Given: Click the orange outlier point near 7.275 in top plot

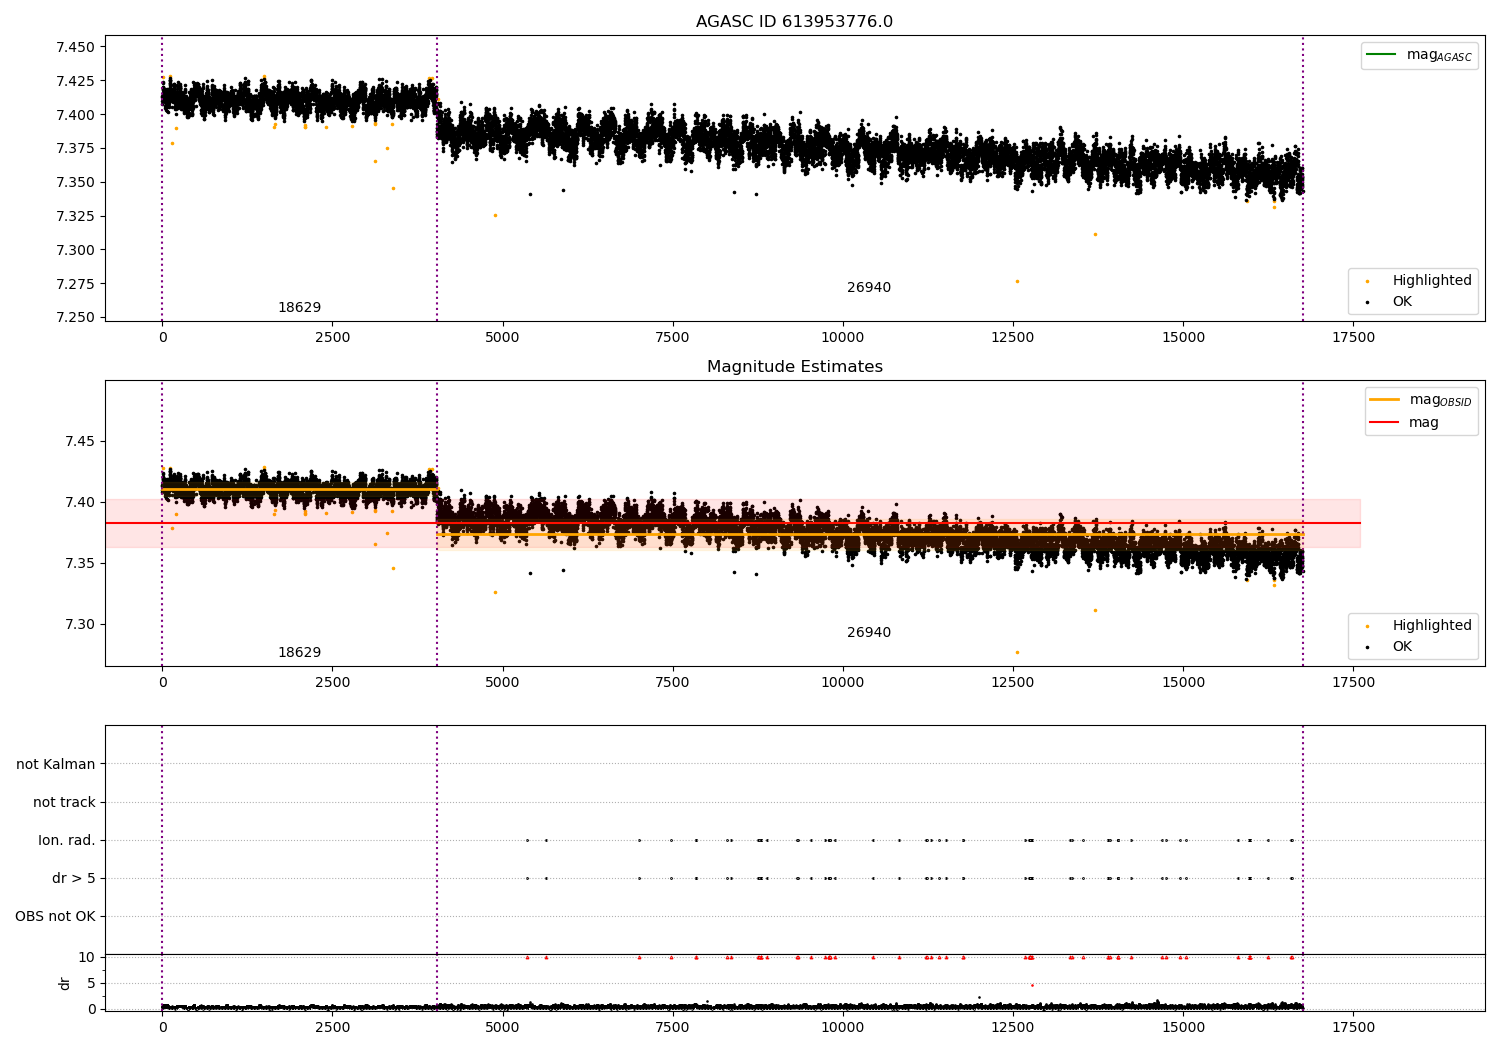Looking at the screenshot, I should [x=1017, y=281].
